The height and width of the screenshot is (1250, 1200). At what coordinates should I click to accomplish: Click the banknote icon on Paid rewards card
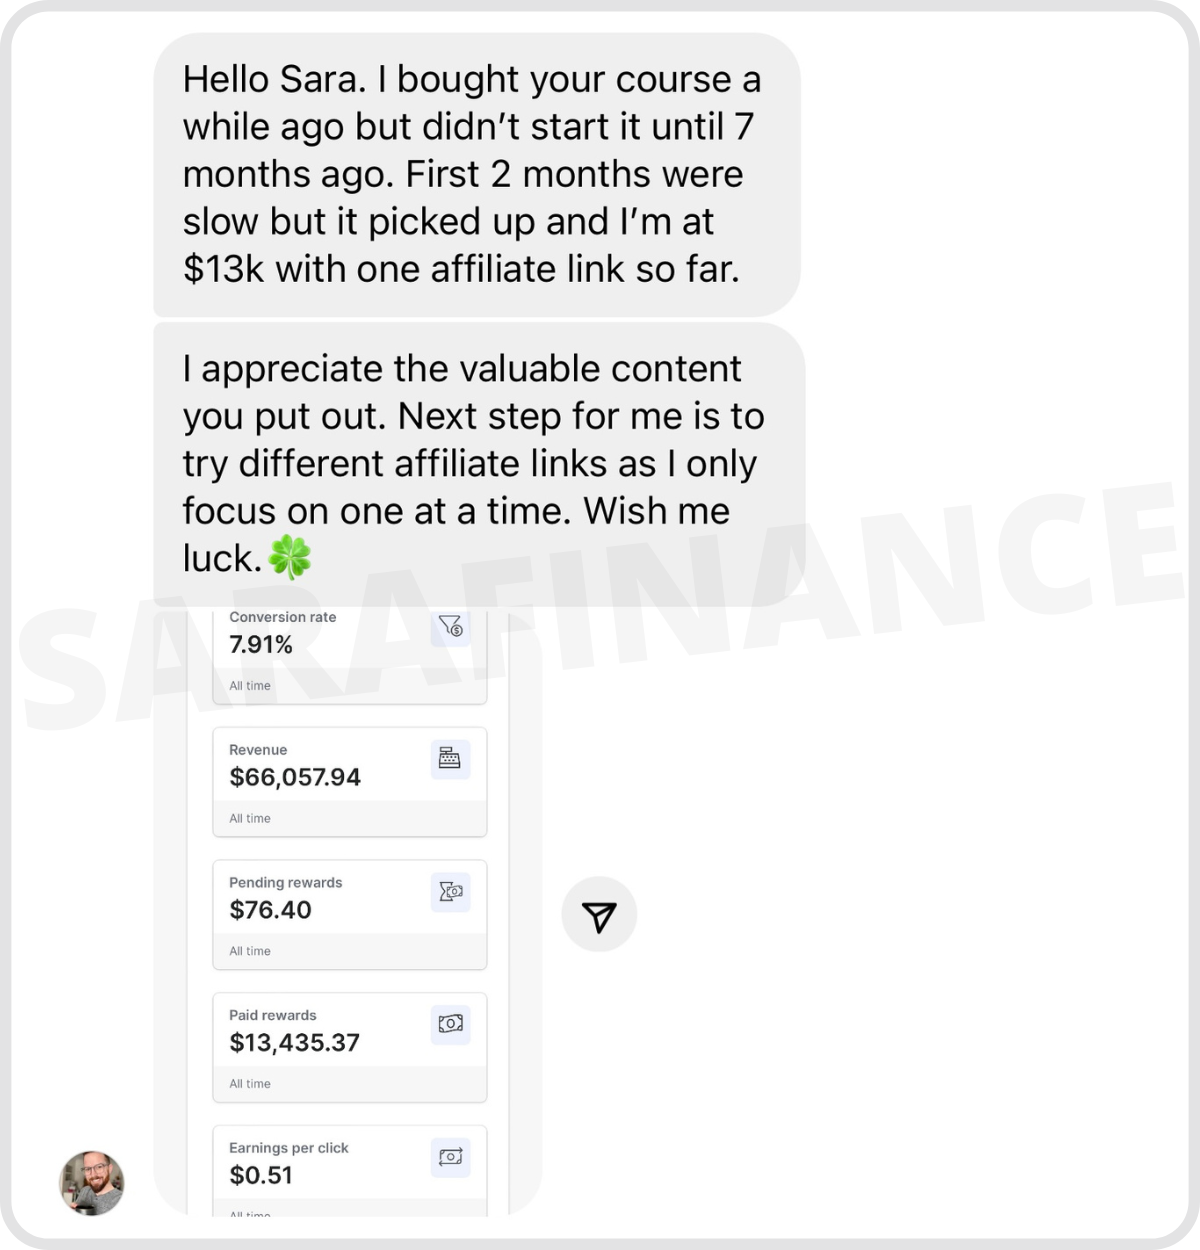coord(450,1024)
